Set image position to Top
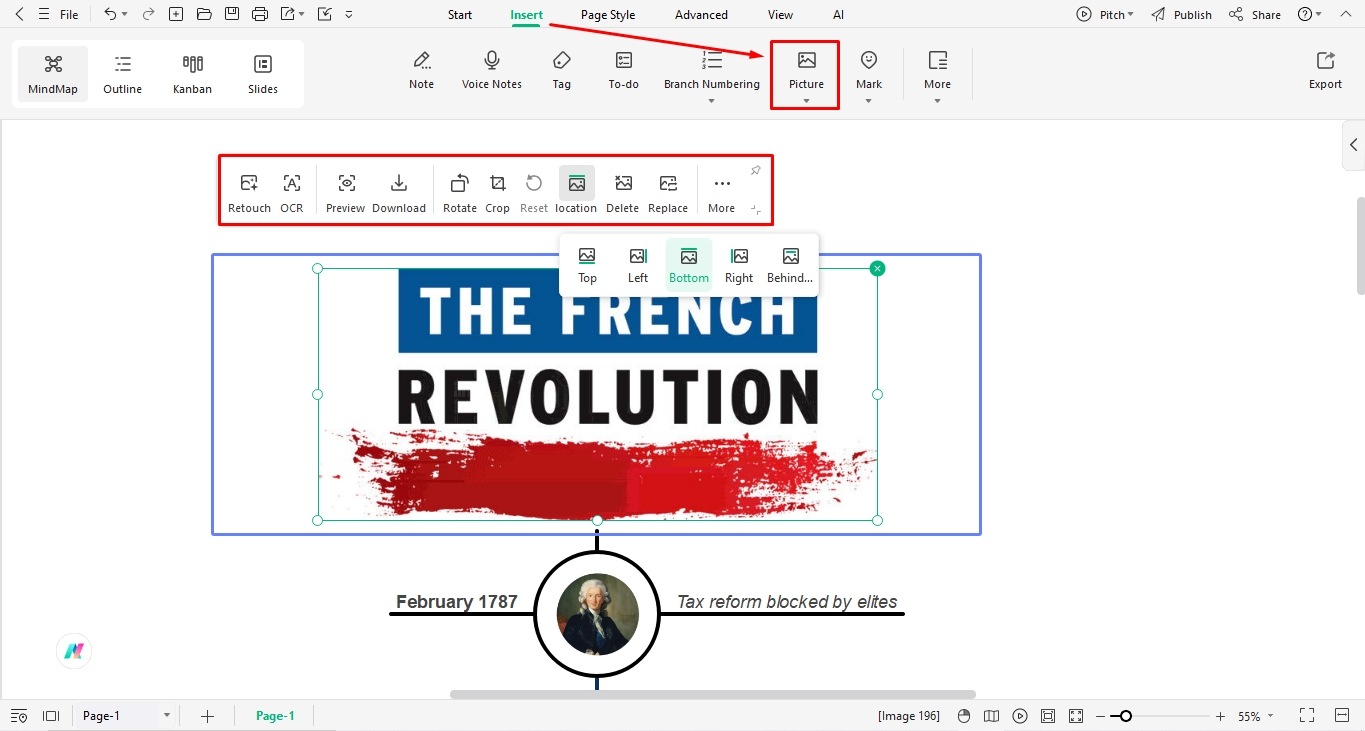 (587, 265)
